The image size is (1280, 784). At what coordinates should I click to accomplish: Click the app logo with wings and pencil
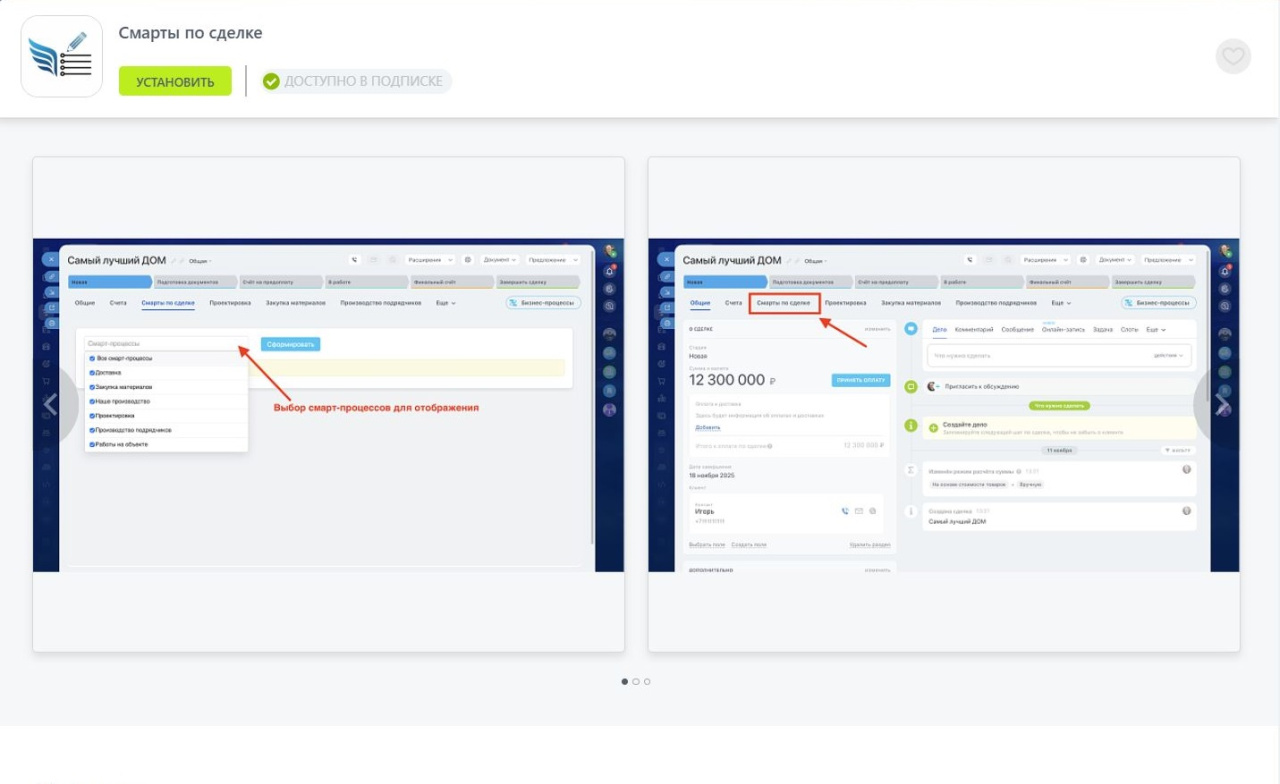[62, 56]
